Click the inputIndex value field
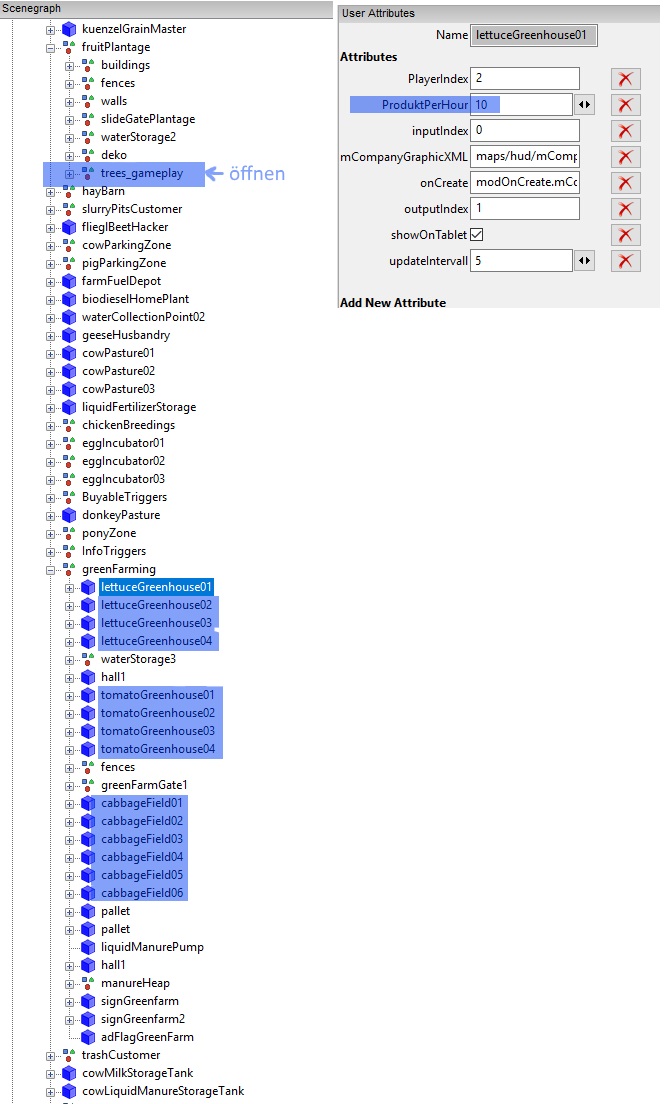664x1104 pixels. tap(525, 131)
